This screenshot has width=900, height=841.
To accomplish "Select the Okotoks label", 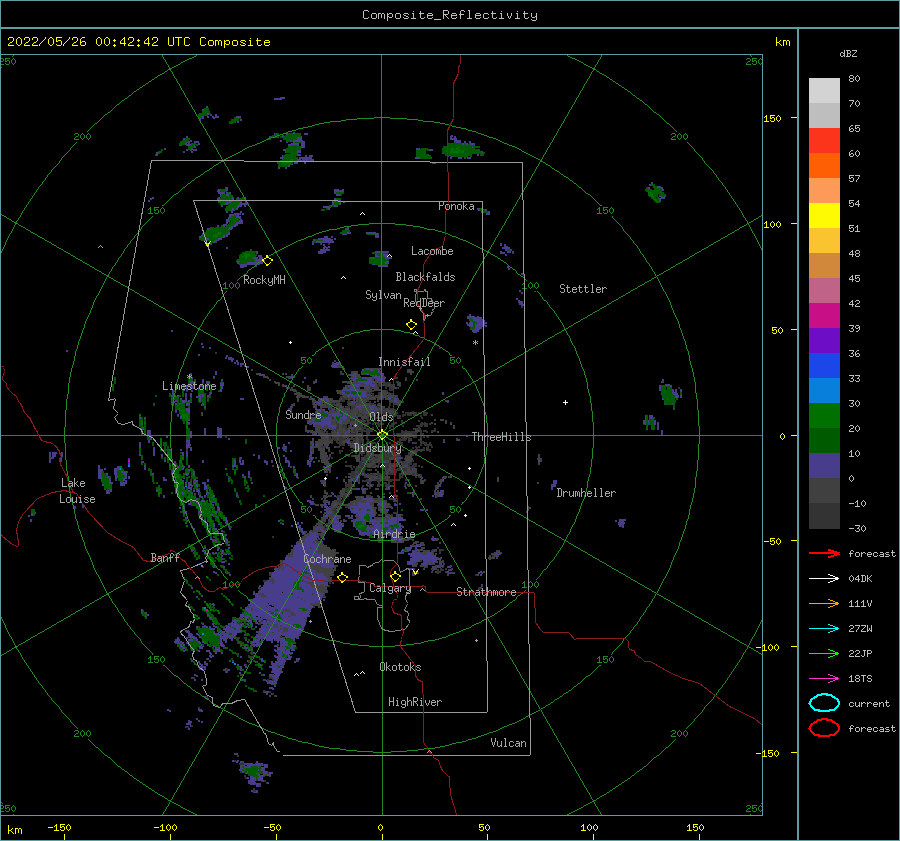I will 400,667.
